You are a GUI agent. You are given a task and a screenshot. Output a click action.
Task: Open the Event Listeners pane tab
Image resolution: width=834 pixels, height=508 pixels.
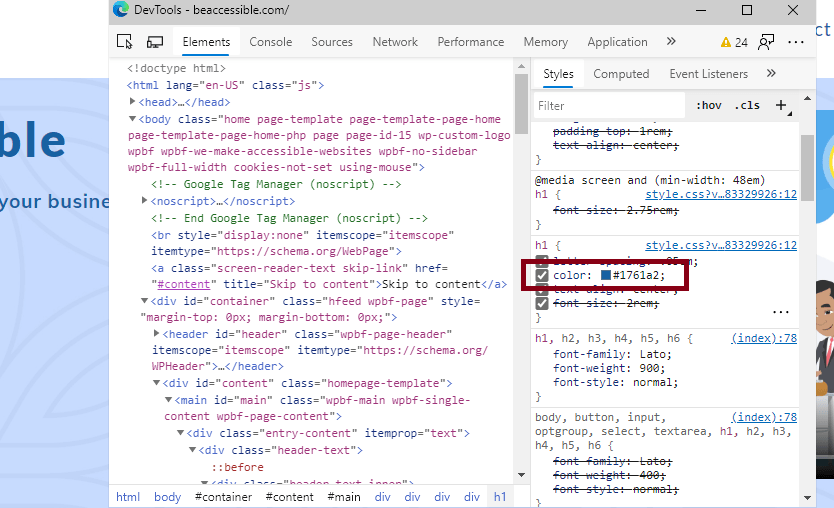pos(708,74)
